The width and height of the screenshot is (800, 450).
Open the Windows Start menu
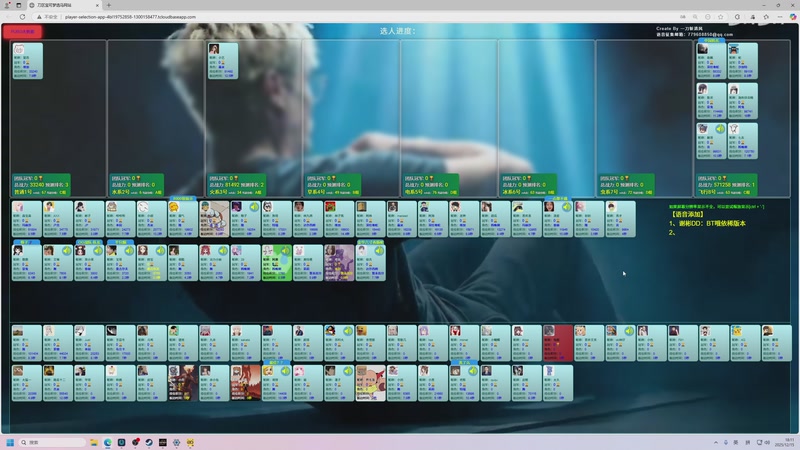coord(10,442)
